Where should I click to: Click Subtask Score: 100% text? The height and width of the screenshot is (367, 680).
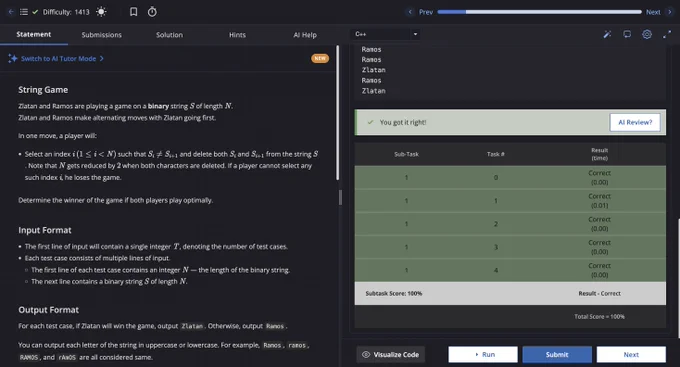(394, 294)
